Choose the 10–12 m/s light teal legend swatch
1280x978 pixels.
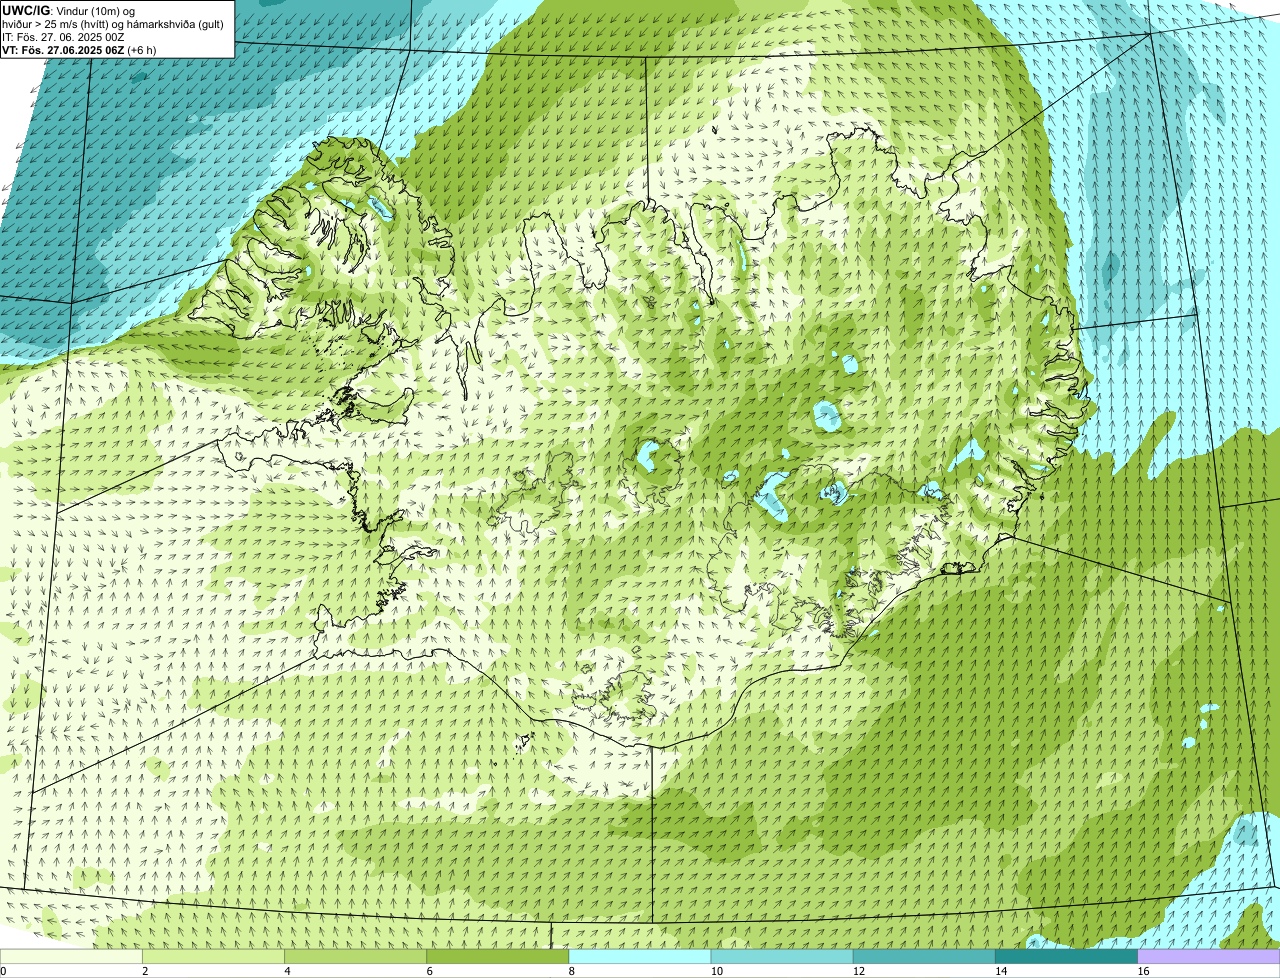tap(782, 957)
